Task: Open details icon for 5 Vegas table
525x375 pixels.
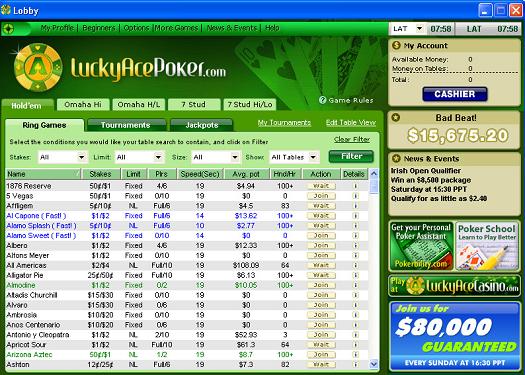Action: click(355, 196)
